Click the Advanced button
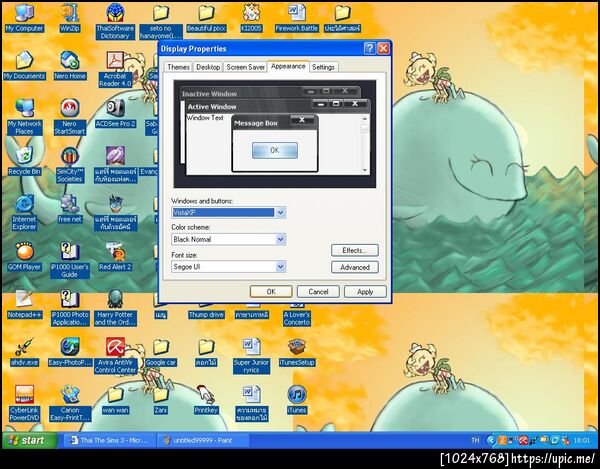Screen dimensions: 600x469 click(355, 267)
